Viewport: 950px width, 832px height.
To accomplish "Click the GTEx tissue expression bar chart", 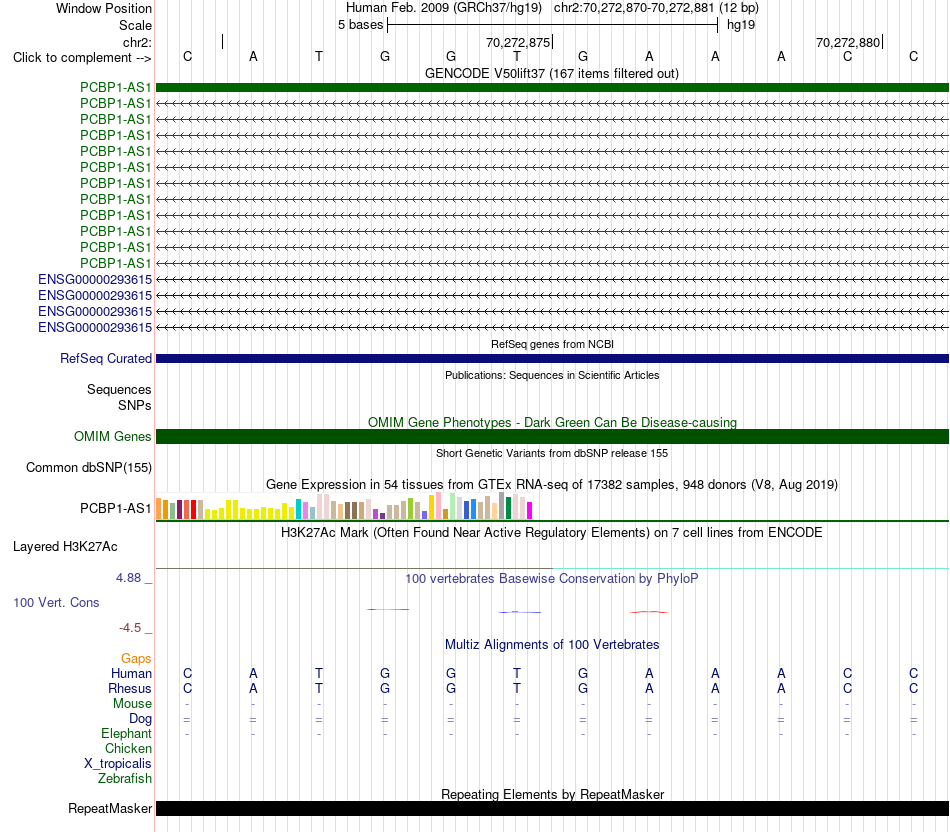I will (x=344, y=506).
